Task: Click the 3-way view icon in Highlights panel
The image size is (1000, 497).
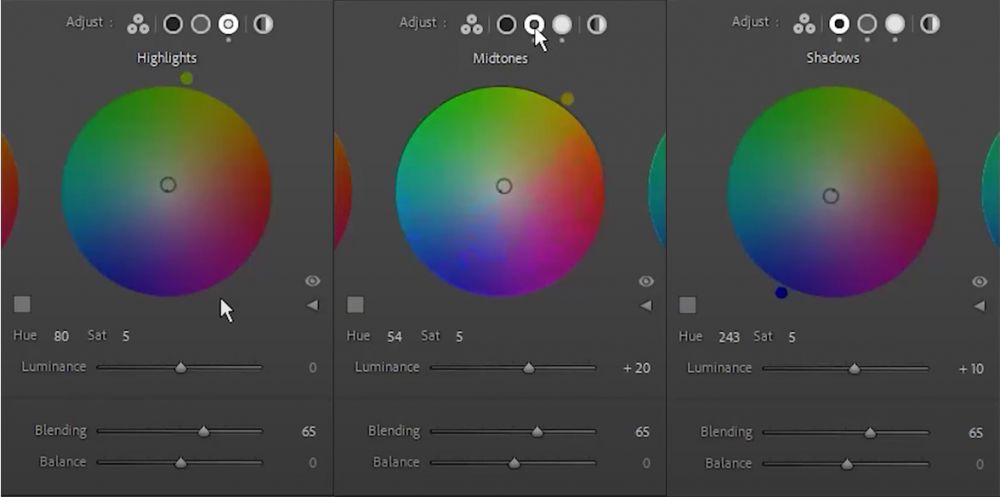Action: click(x=138, y=24)
